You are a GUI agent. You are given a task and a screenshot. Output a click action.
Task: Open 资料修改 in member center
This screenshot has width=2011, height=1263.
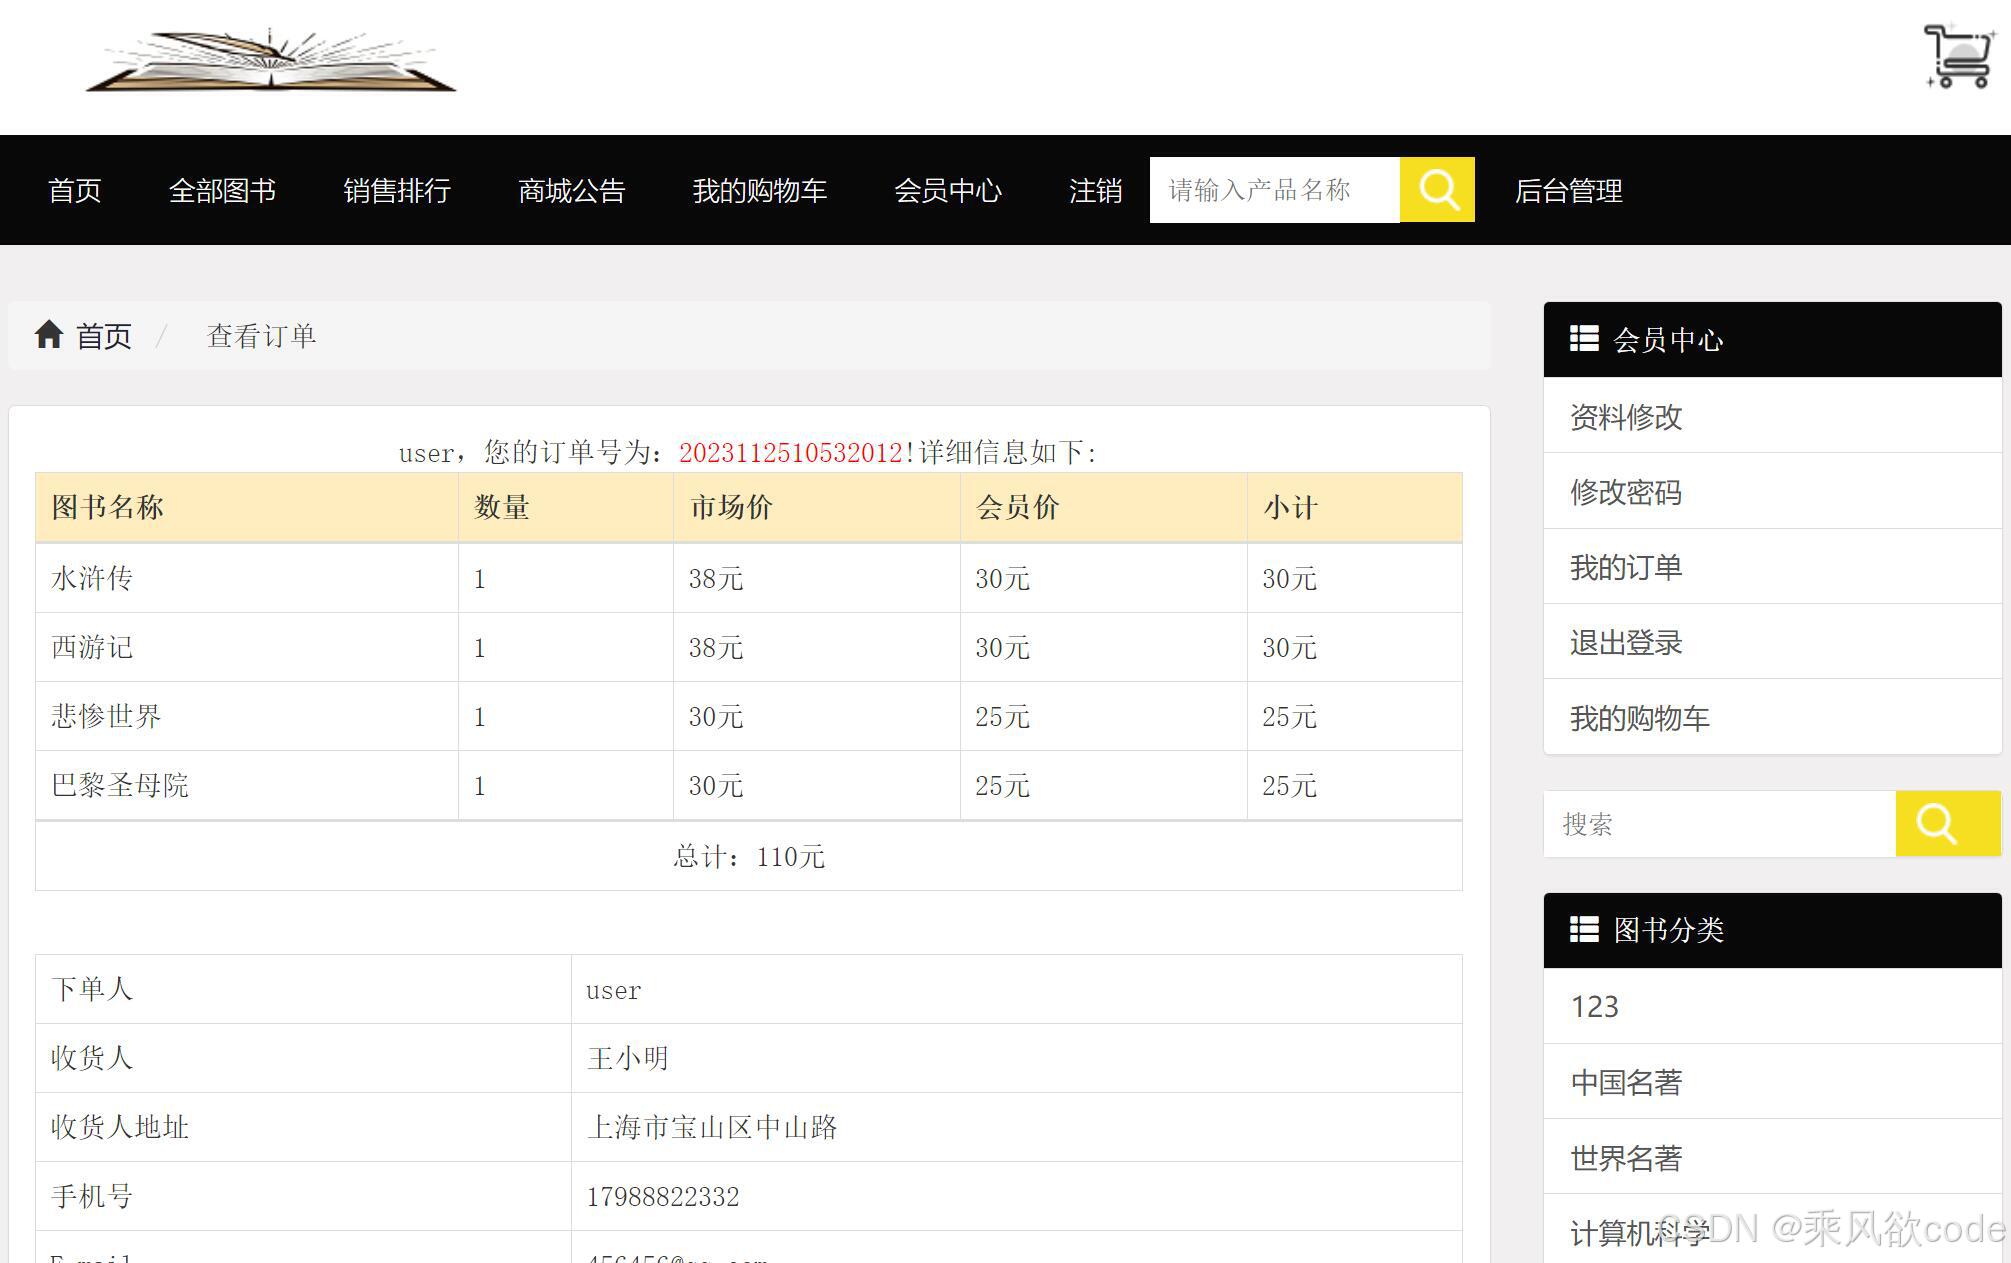[1626, 417]
